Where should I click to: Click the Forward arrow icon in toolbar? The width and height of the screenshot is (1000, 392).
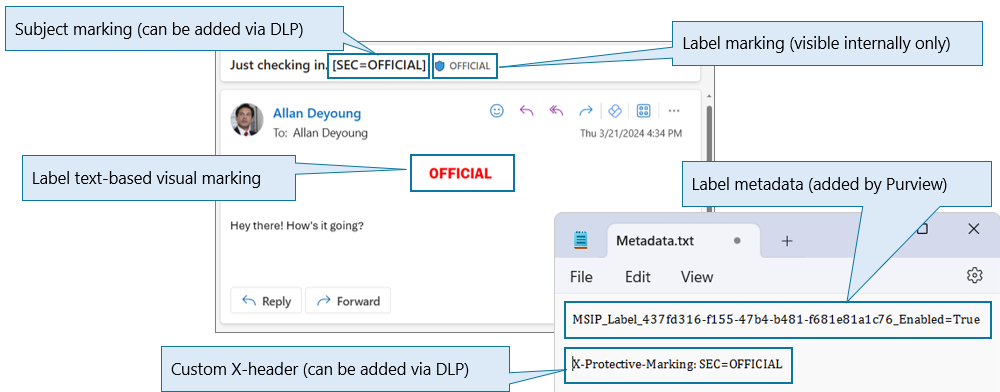tap(585, 111)
